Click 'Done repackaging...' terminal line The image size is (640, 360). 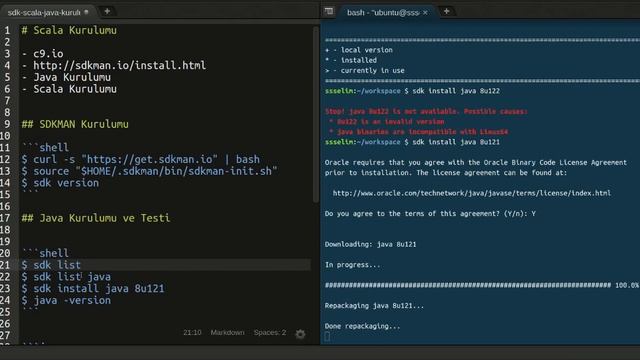tap(362, 326)
